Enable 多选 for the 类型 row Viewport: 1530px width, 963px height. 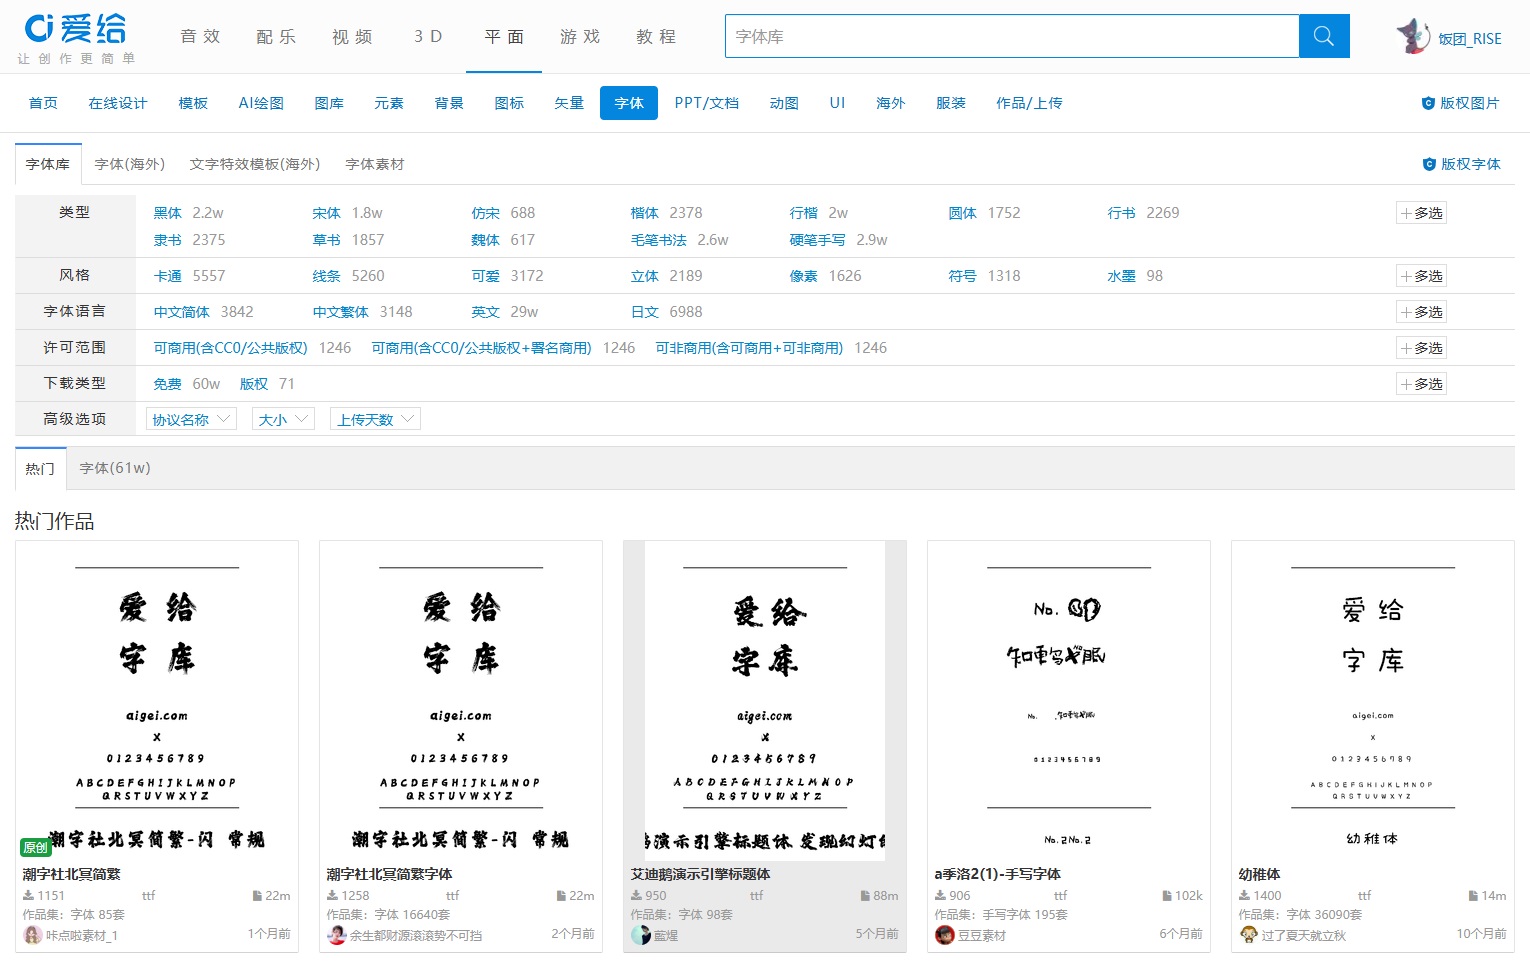coord(1421,213)
